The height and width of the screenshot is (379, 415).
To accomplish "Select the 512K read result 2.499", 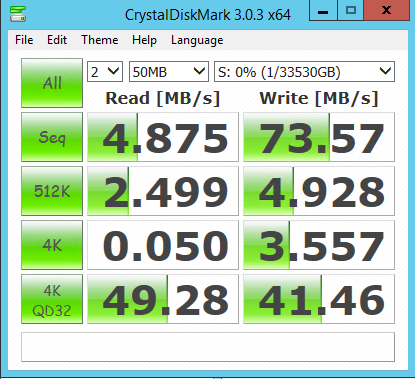I will [163, 191].
